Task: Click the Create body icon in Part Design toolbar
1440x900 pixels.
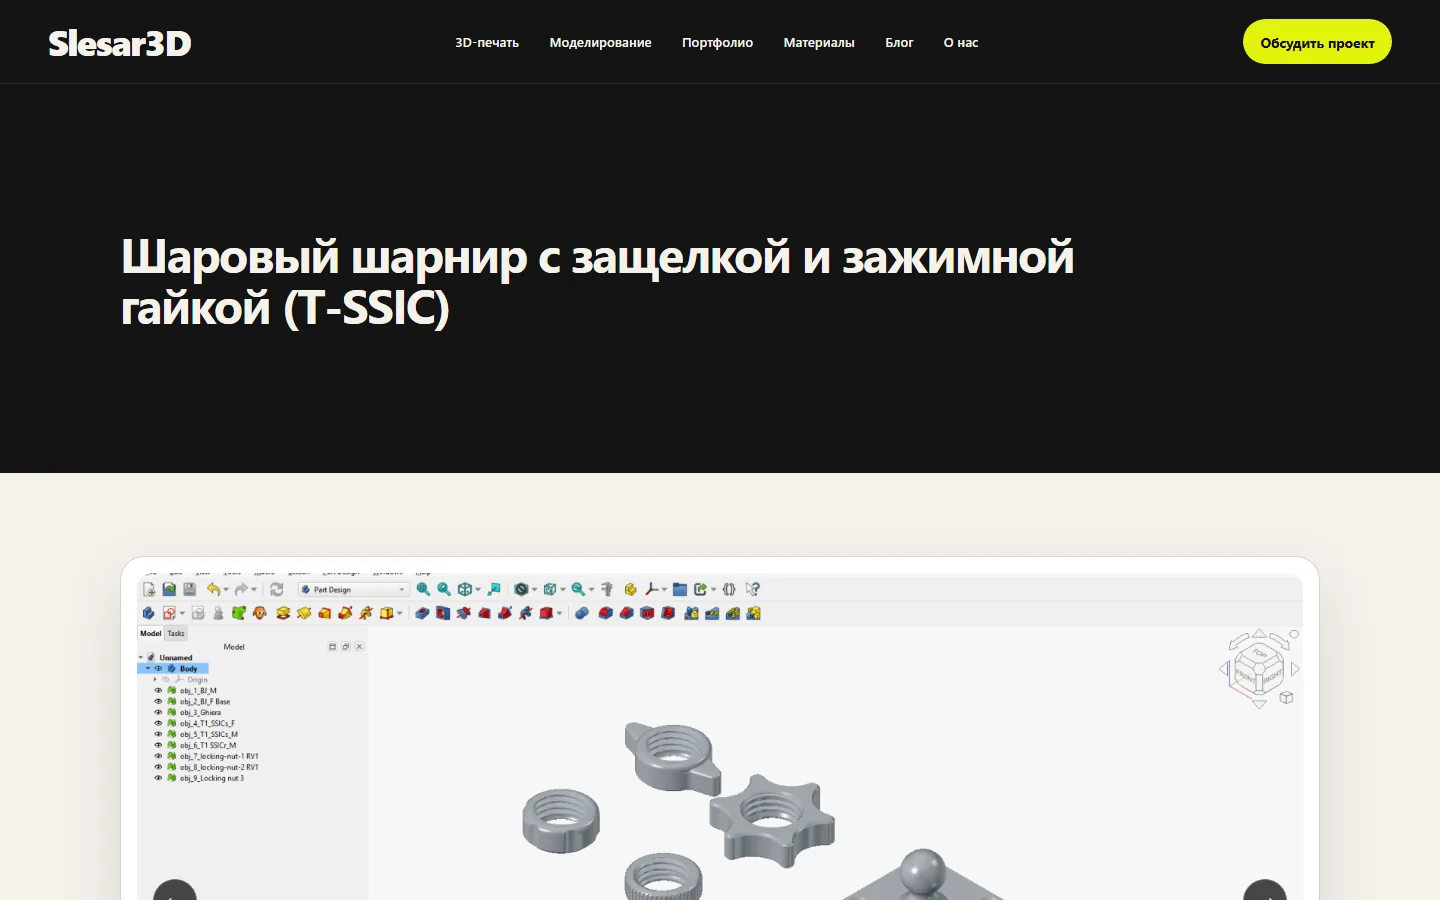Action: point(148,613)
